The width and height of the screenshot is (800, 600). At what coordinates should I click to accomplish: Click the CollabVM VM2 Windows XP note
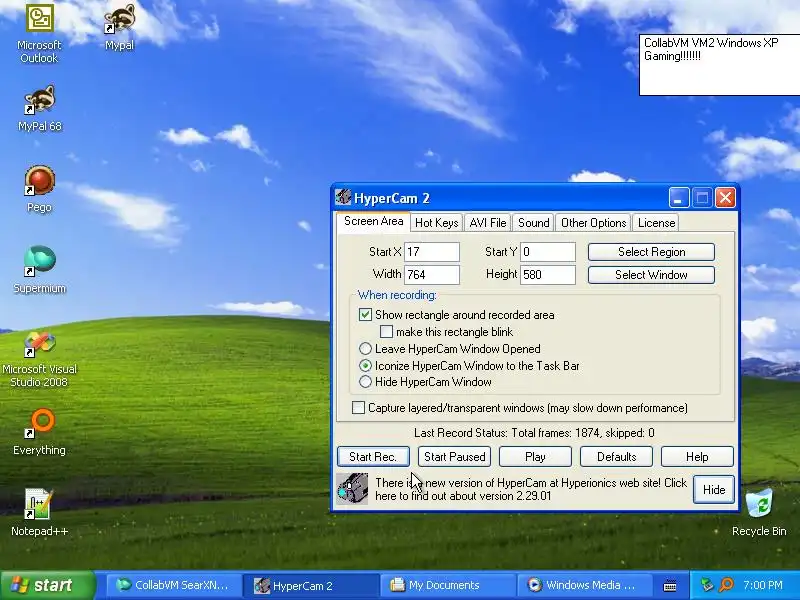pyautogui.click(x=719, y=65)
